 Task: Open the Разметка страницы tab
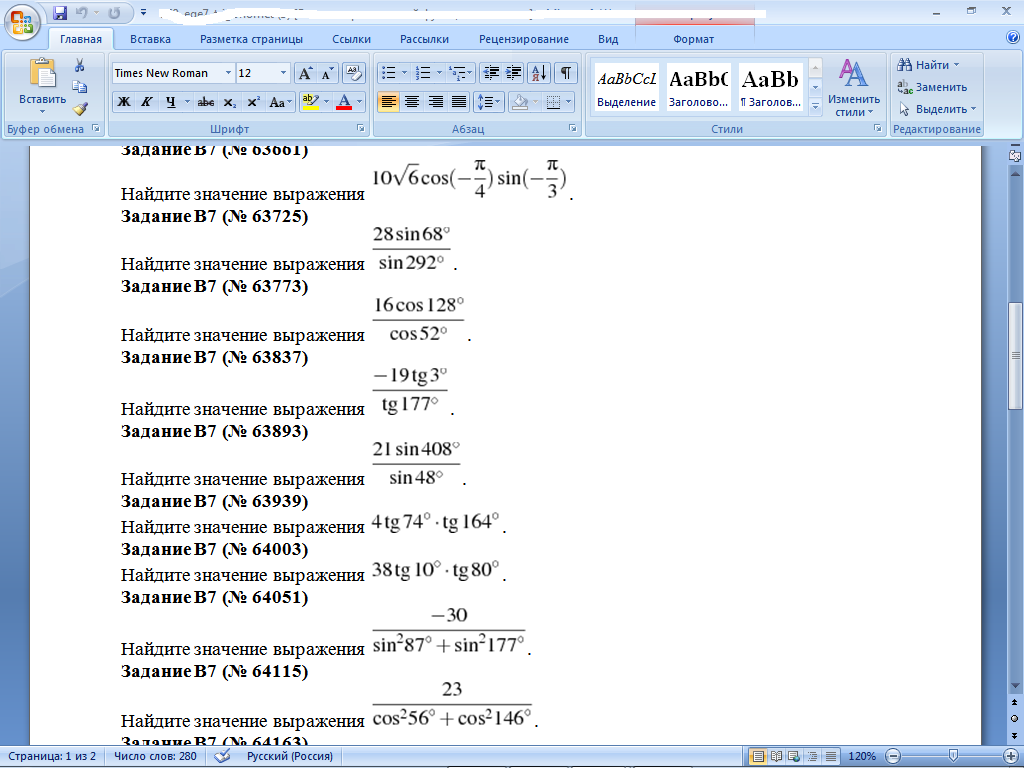pyautogui.click(x=251, y=39)
